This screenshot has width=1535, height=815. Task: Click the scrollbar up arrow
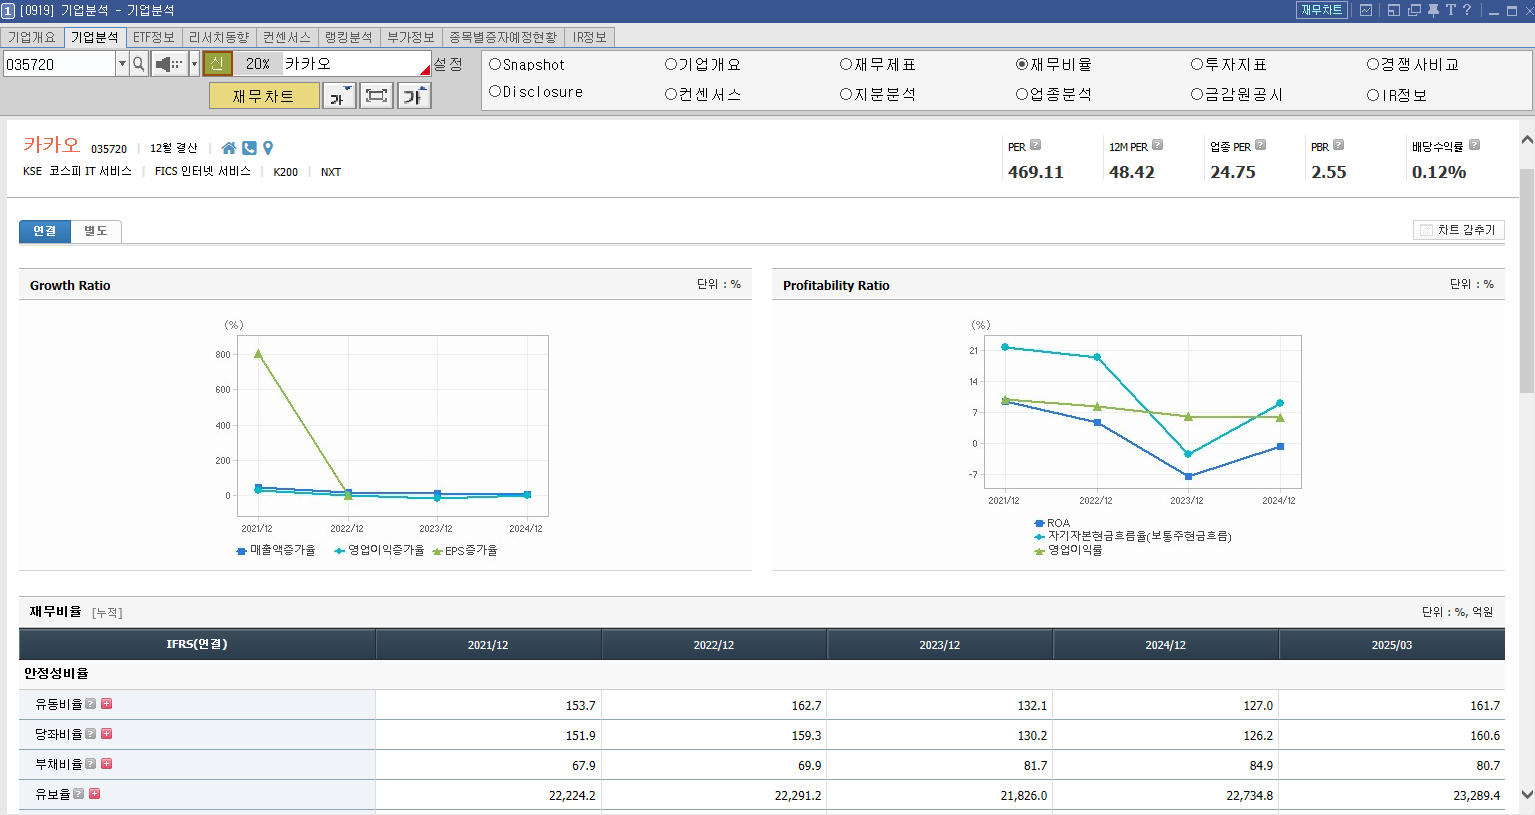click(x=1527, y=139)
